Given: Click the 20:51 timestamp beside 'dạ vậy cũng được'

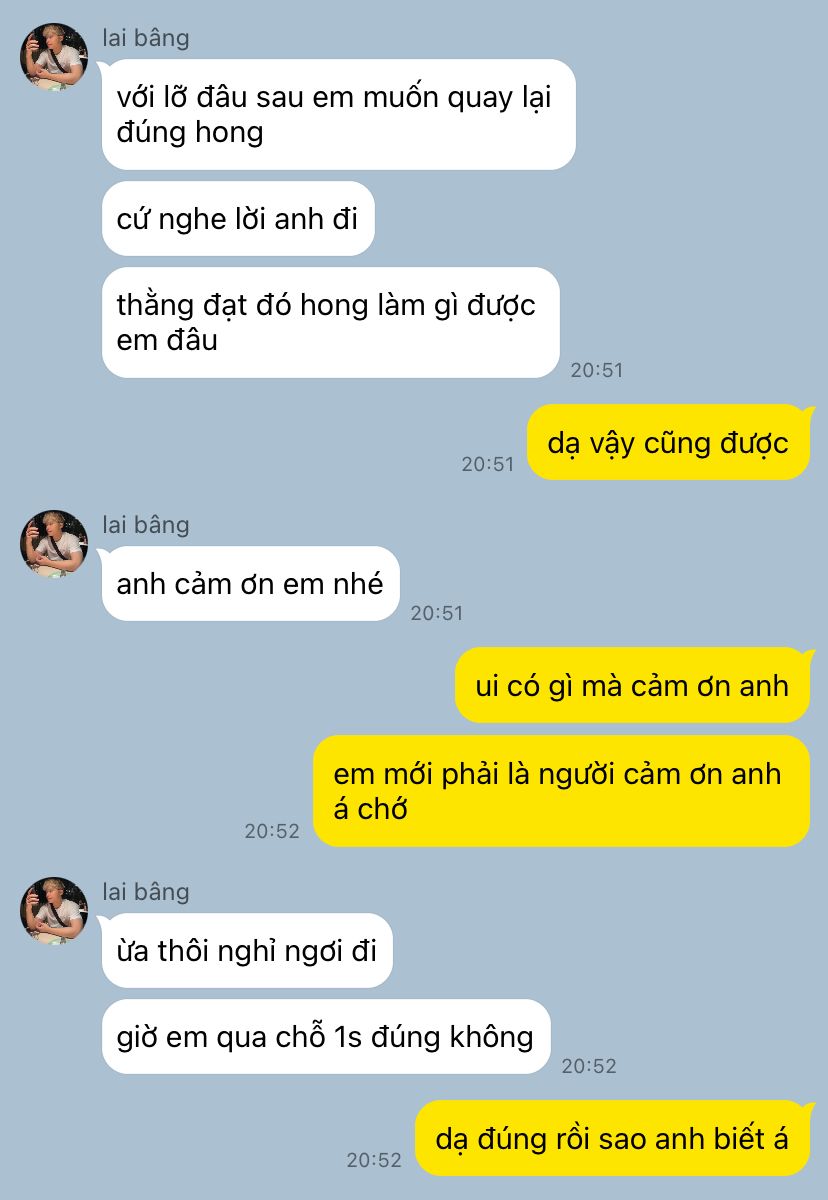Looking at the screenshot, I should (x=487, y=465).
